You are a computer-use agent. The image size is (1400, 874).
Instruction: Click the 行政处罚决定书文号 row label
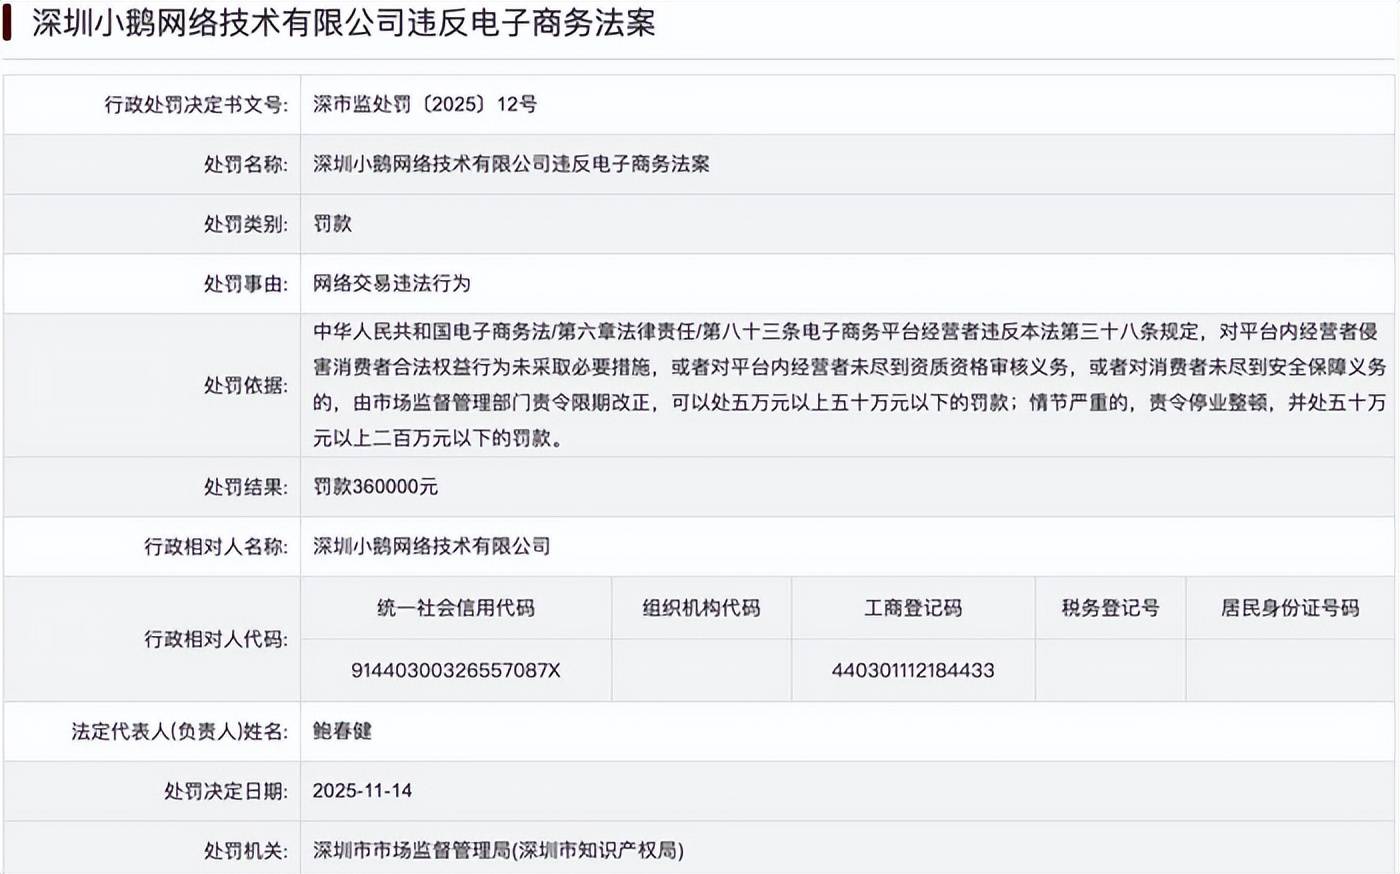tap(196, 105)
